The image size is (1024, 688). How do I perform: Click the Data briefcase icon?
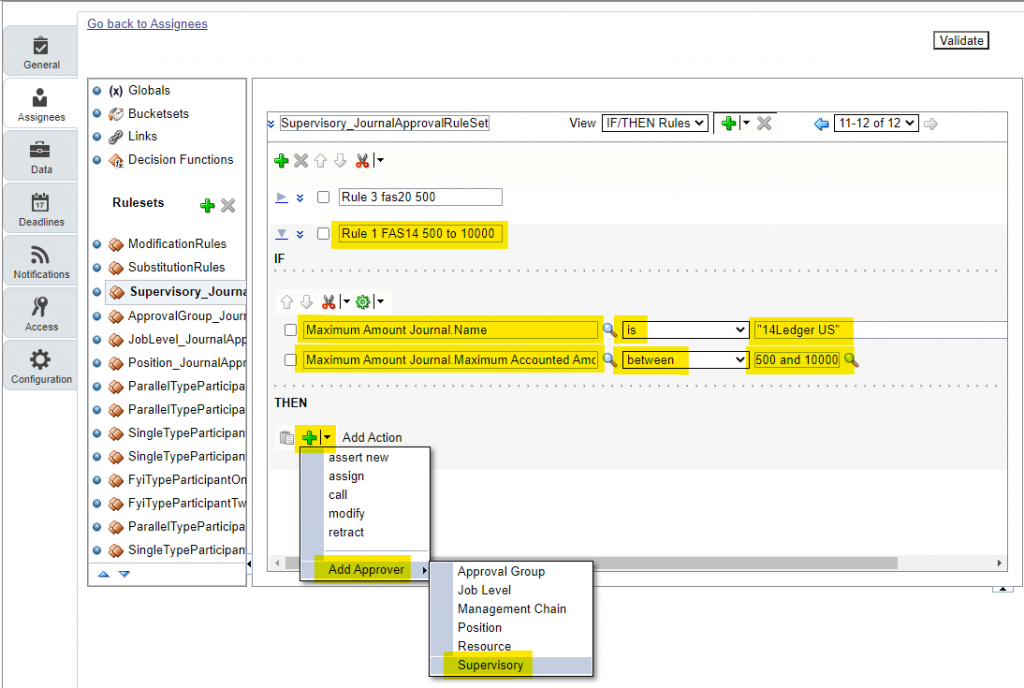click(41, 150)
